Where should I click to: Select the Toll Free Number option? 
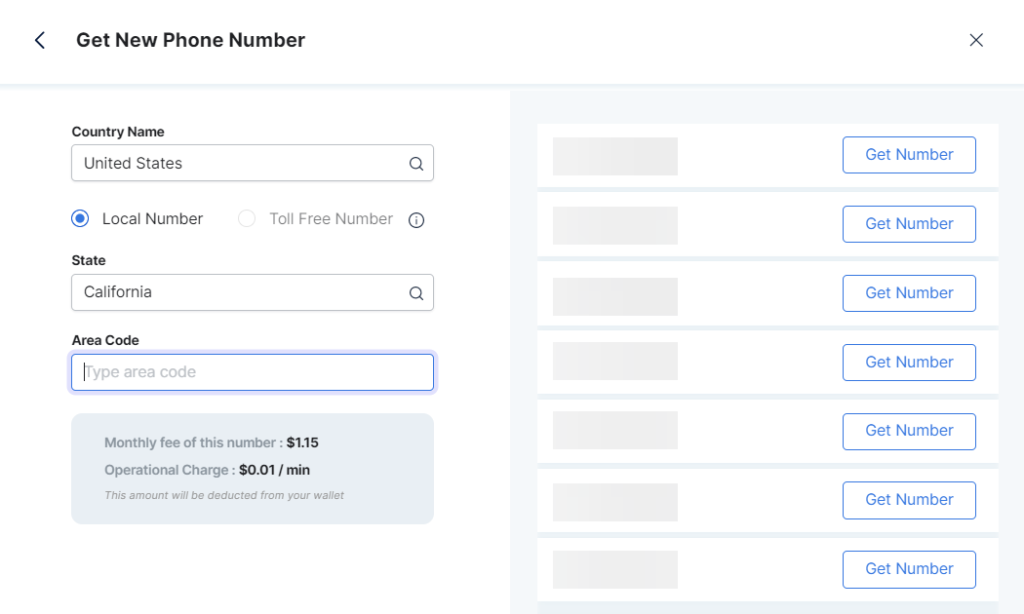click(x=246, y=218)
